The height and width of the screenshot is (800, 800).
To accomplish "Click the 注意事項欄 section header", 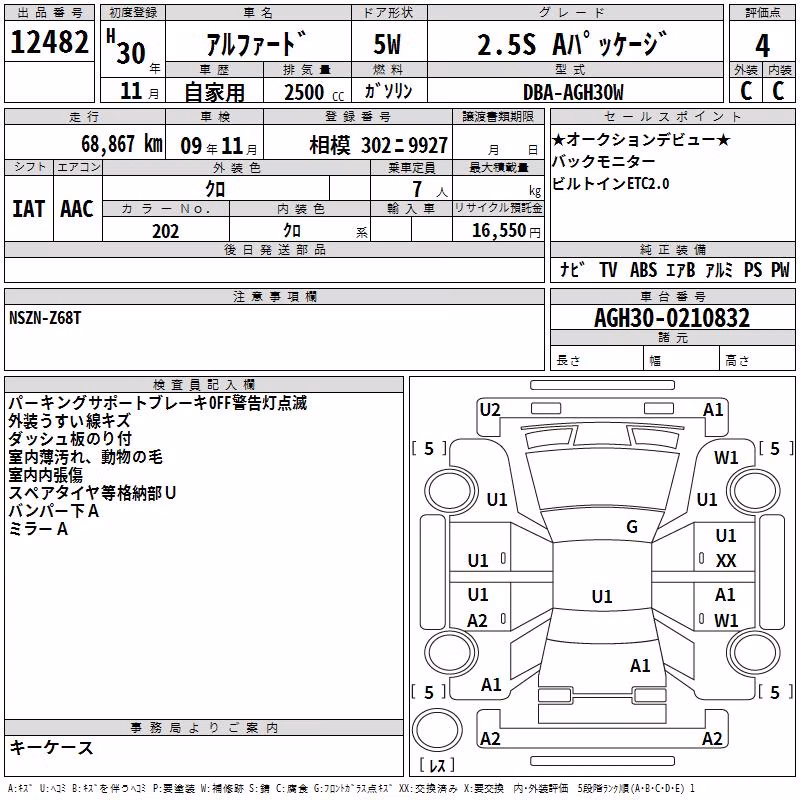I will click(275, 296).
